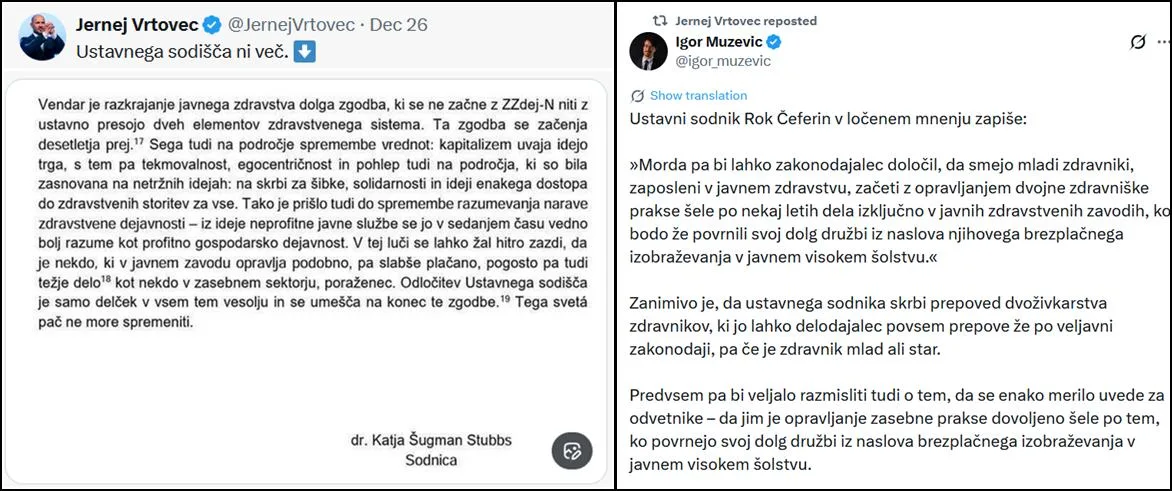Click the Grok icon left of Show translation
The image size is (1172, 491).
pyautogui.click(x=638, y=96)
